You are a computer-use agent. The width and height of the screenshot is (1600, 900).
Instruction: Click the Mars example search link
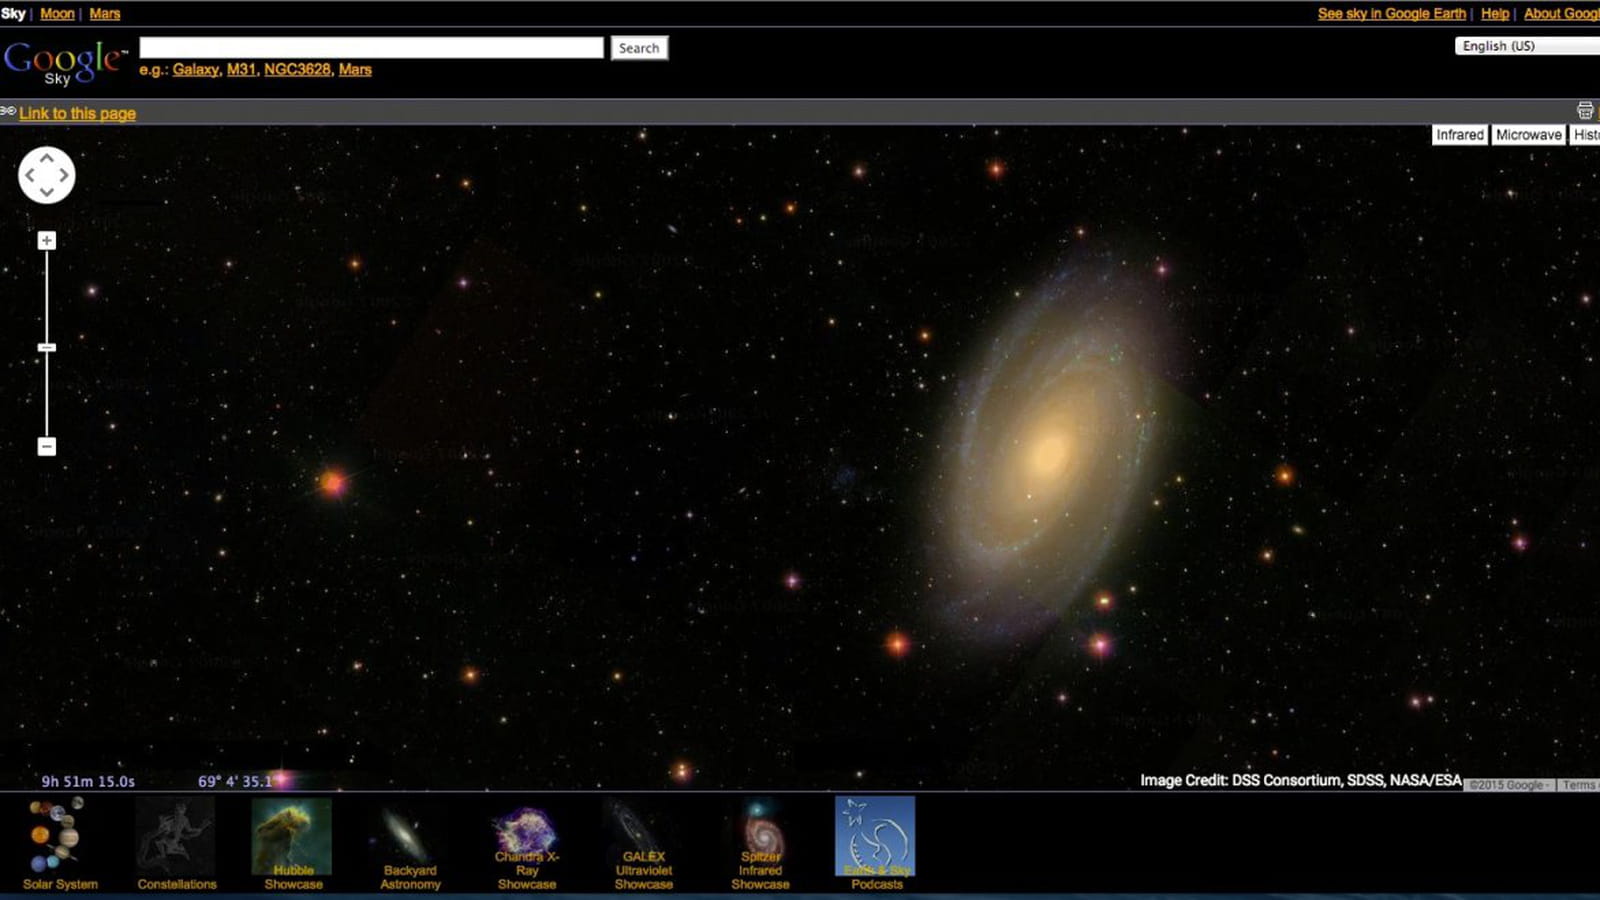[x=355, y=70]
